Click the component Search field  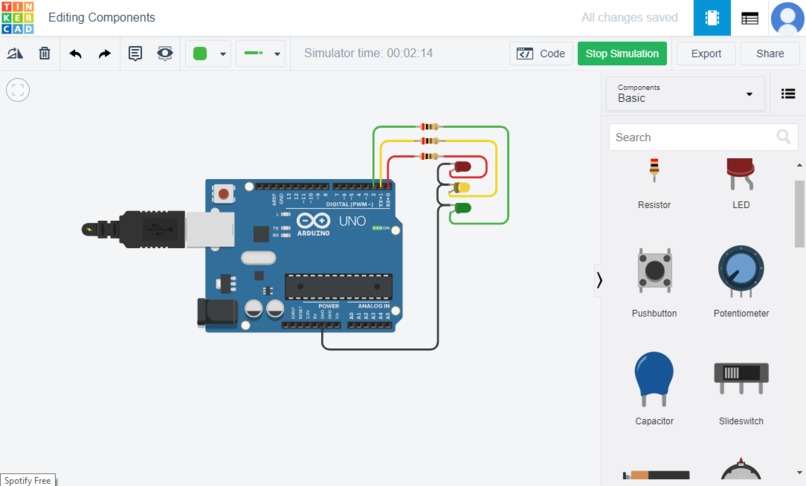tap(703, 137)
